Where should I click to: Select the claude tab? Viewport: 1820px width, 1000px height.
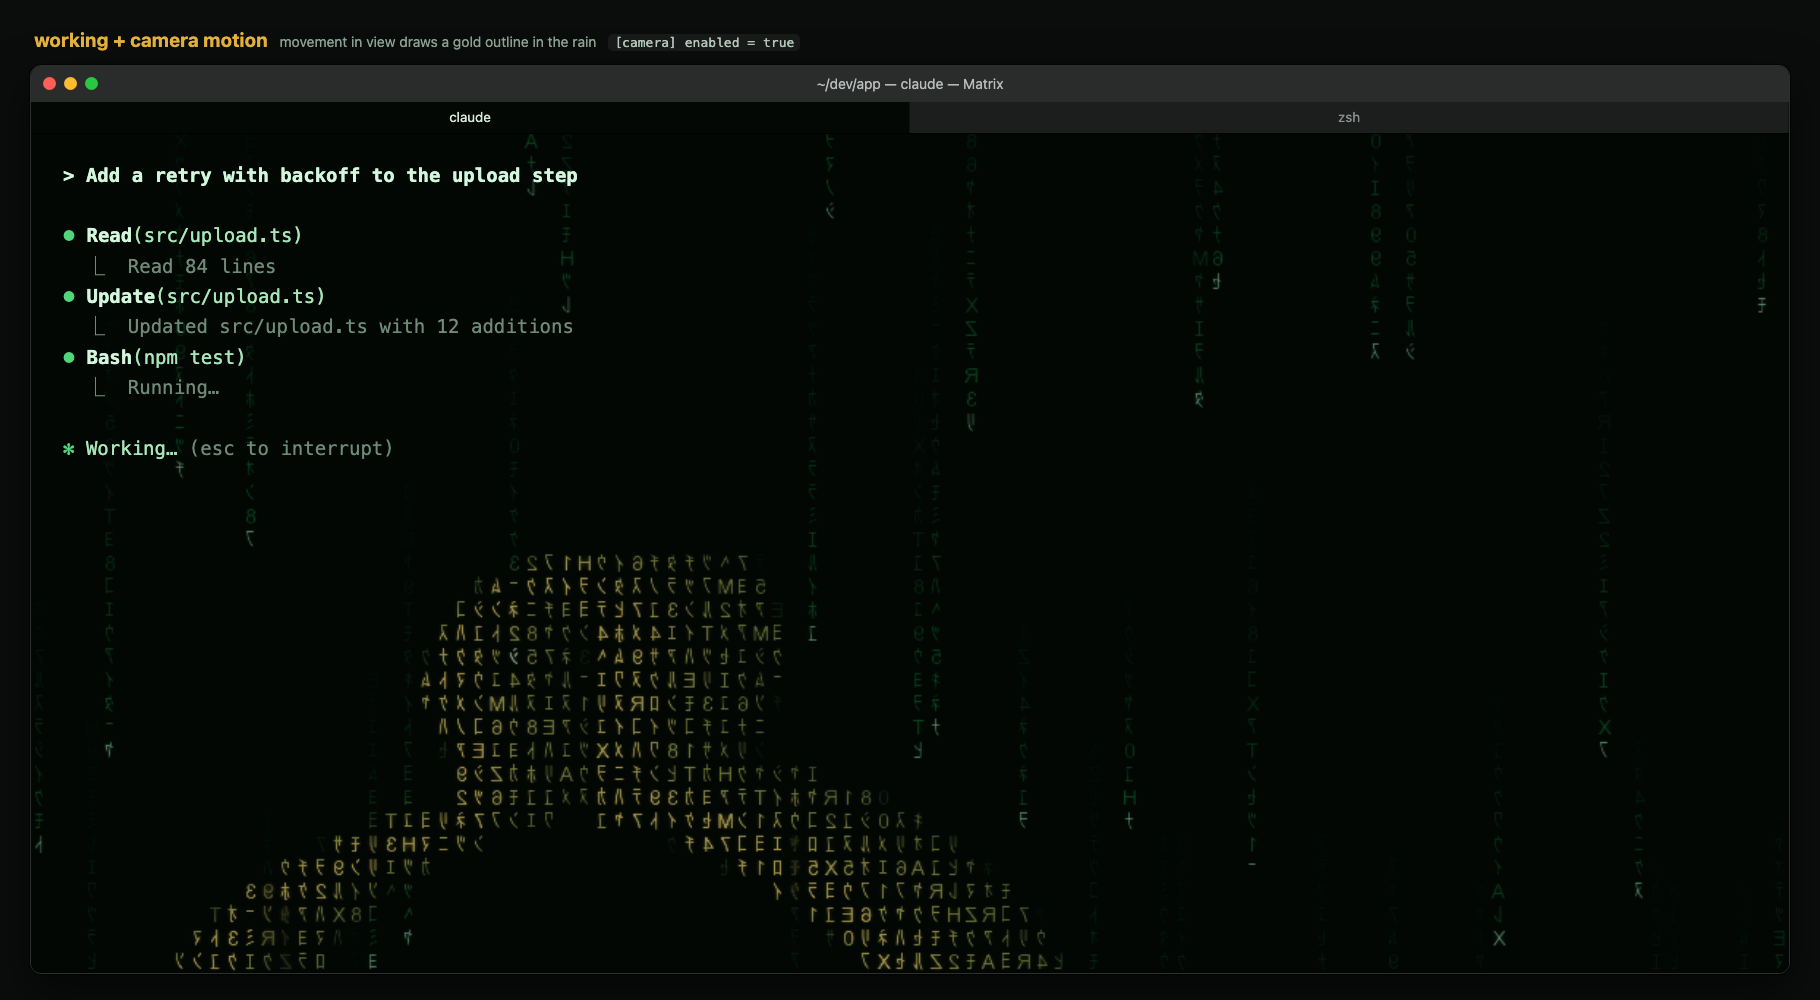(x=470, y=117)
